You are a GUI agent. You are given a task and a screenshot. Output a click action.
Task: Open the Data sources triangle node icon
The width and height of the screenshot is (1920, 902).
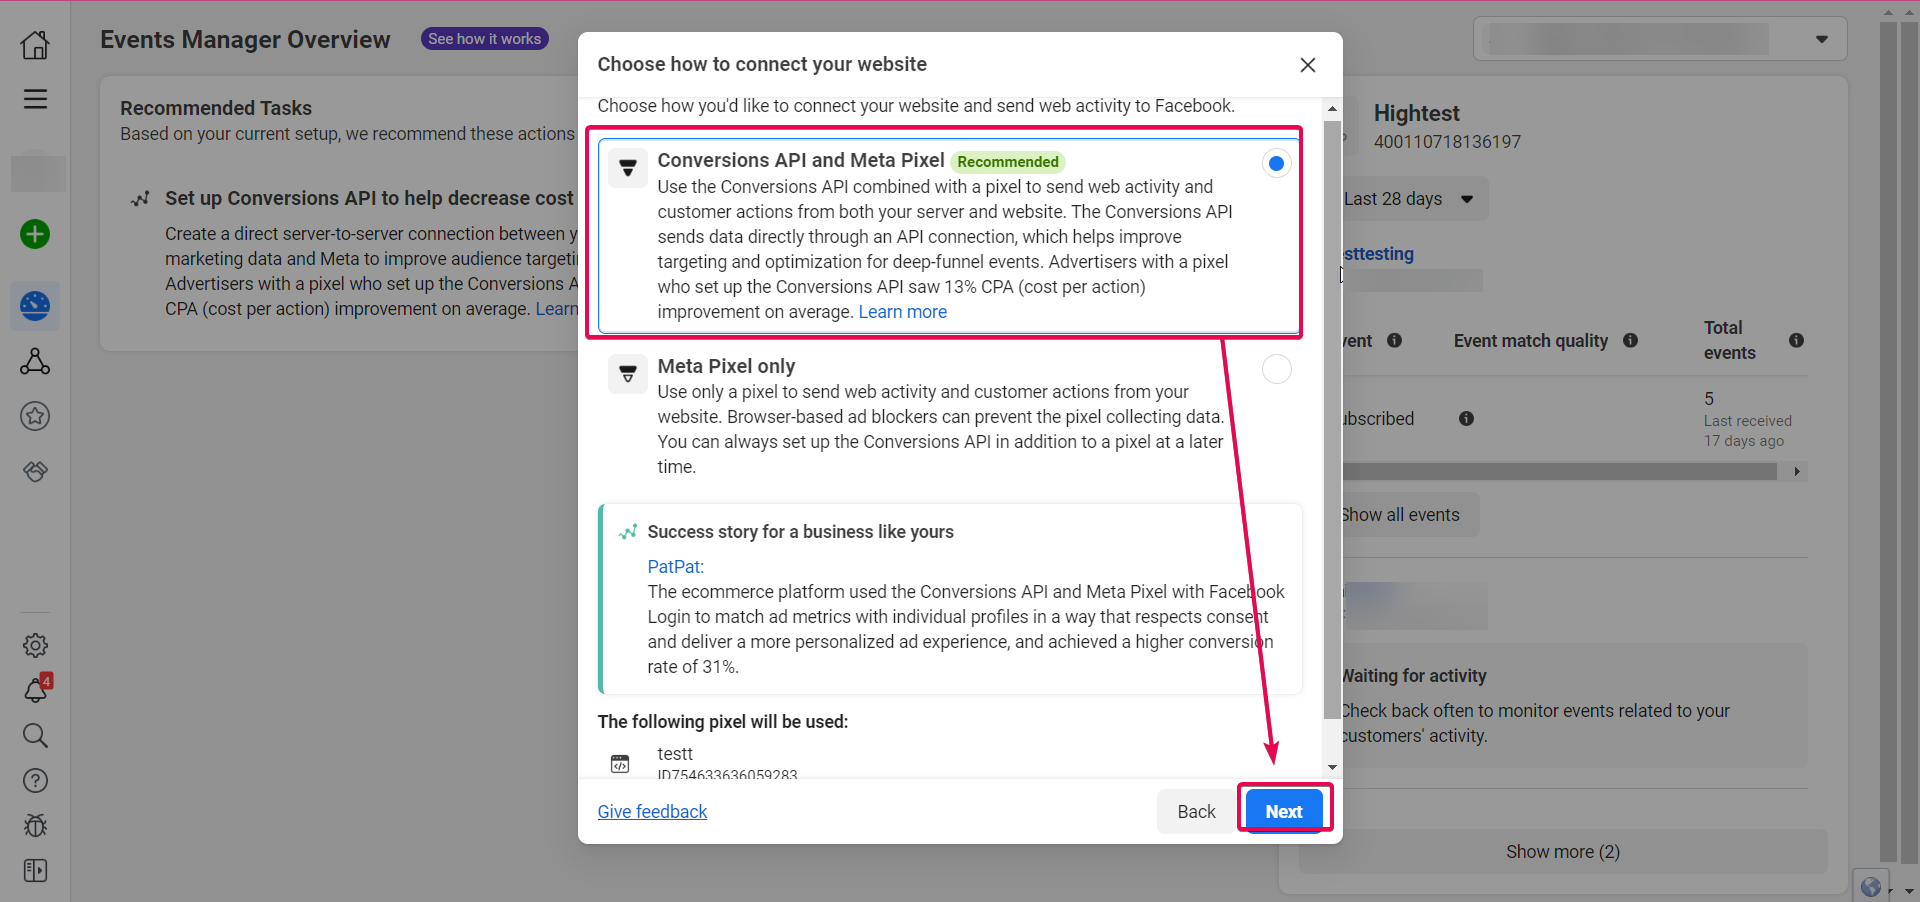click(35, 361)
